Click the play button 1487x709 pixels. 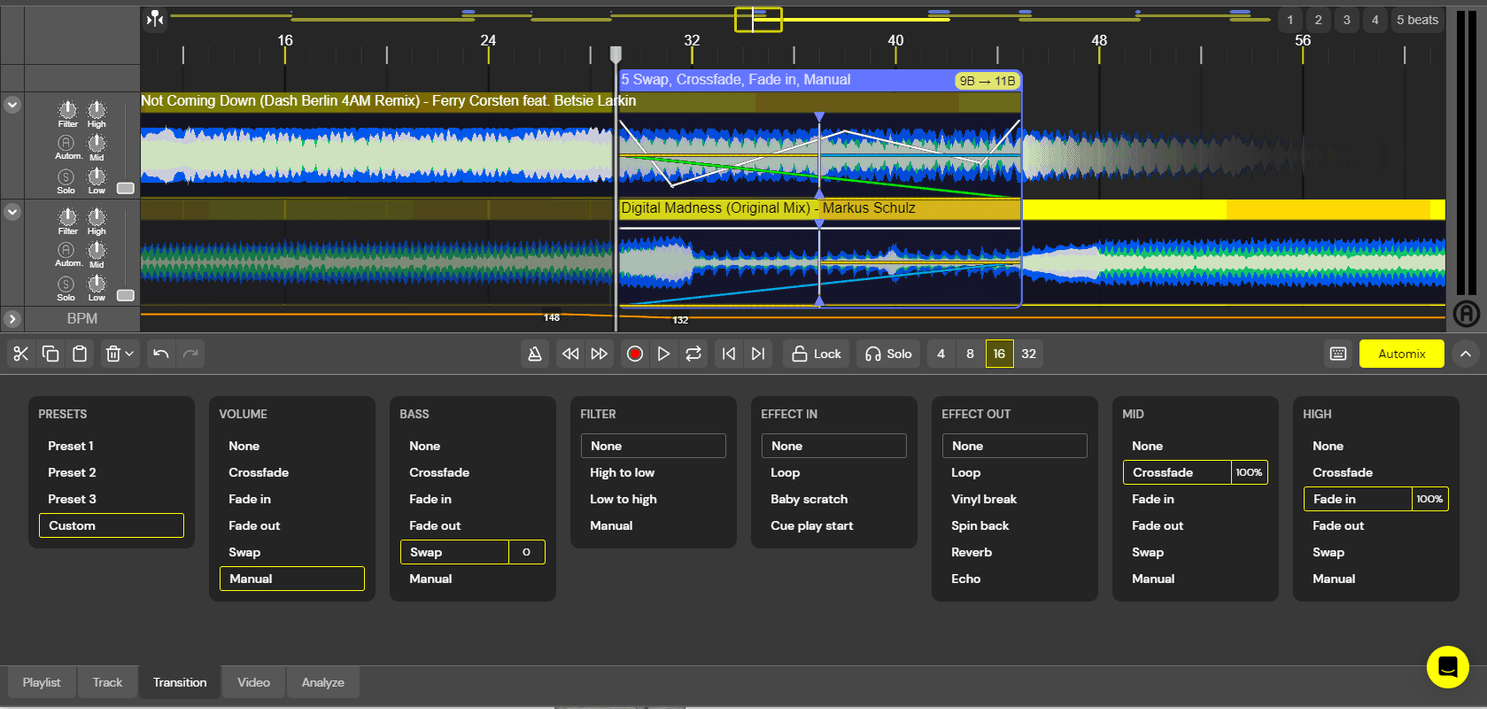coord(663,353)
